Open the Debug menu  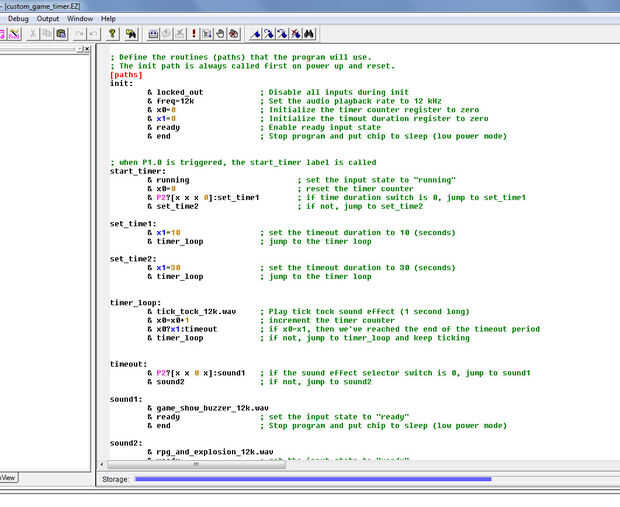coord(18,19)
